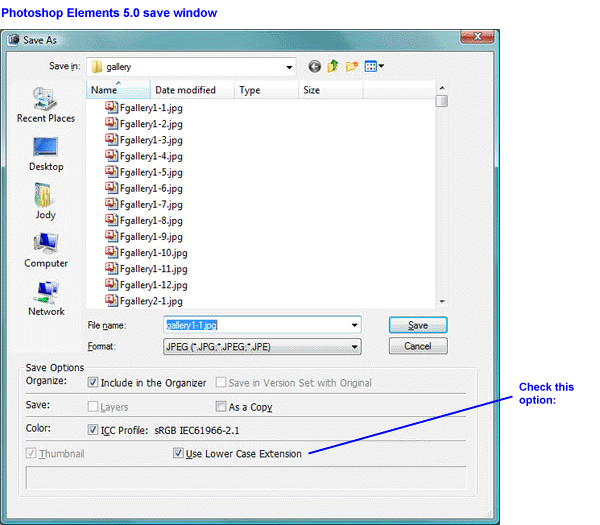
Task: Open Recent Places location
Action: coord(46,105)
